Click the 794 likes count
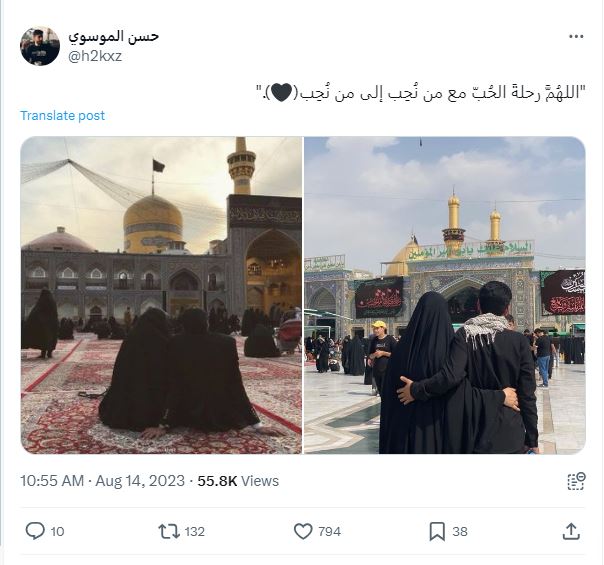The height and width of the screenshot is (565, 604). click(x=329, y=531)
